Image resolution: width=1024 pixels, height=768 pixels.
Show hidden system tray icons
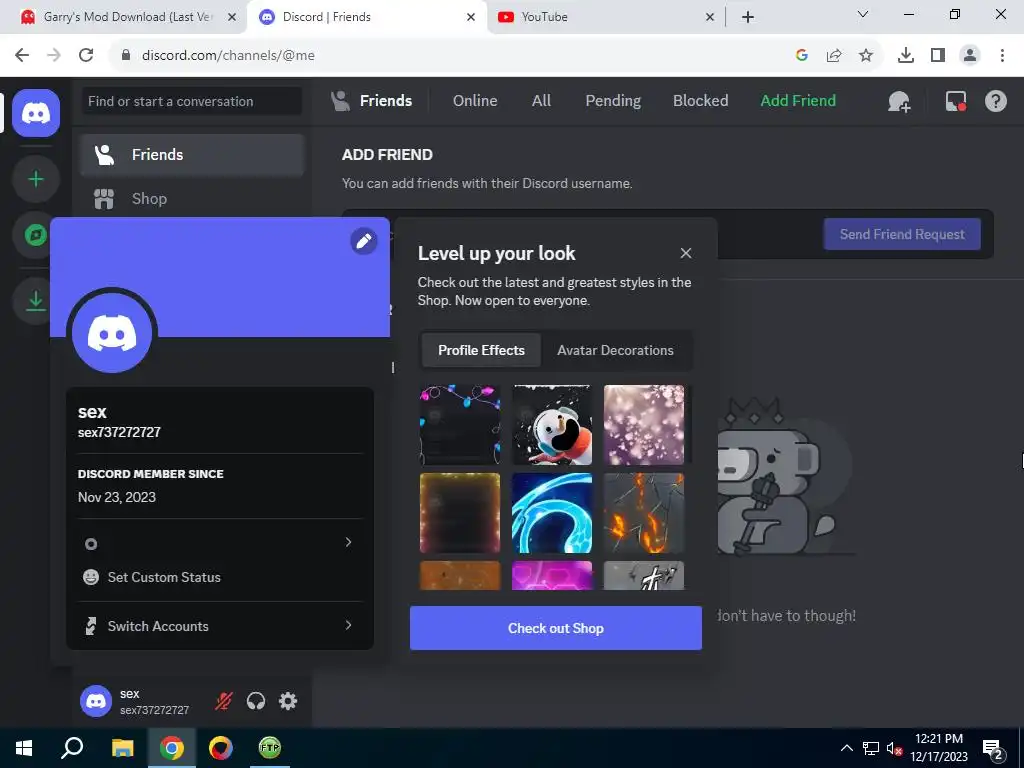pos(846,748)
